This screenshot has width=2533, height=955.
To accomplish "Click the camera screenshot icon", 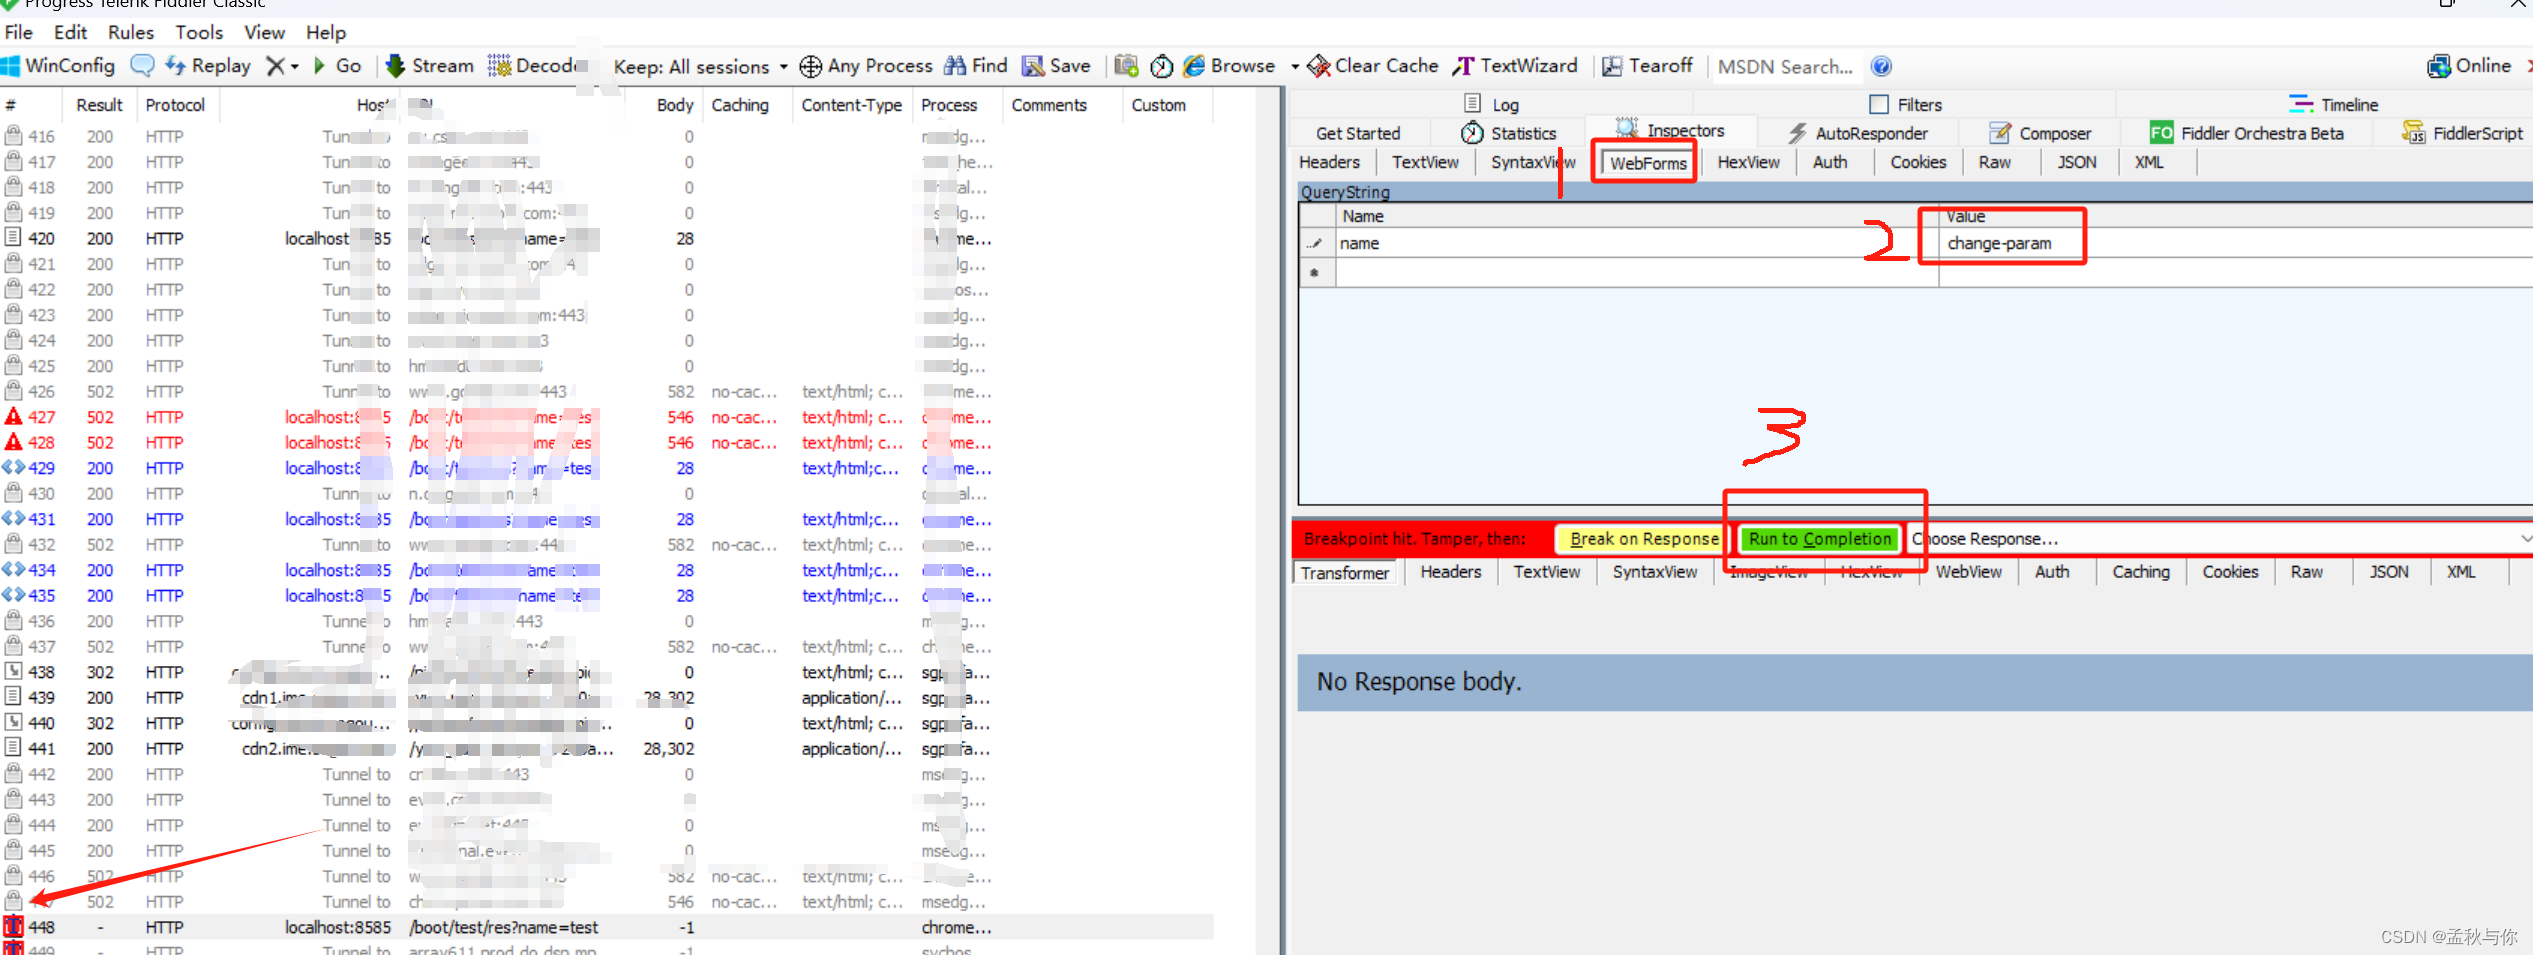I will point(1126,66).
